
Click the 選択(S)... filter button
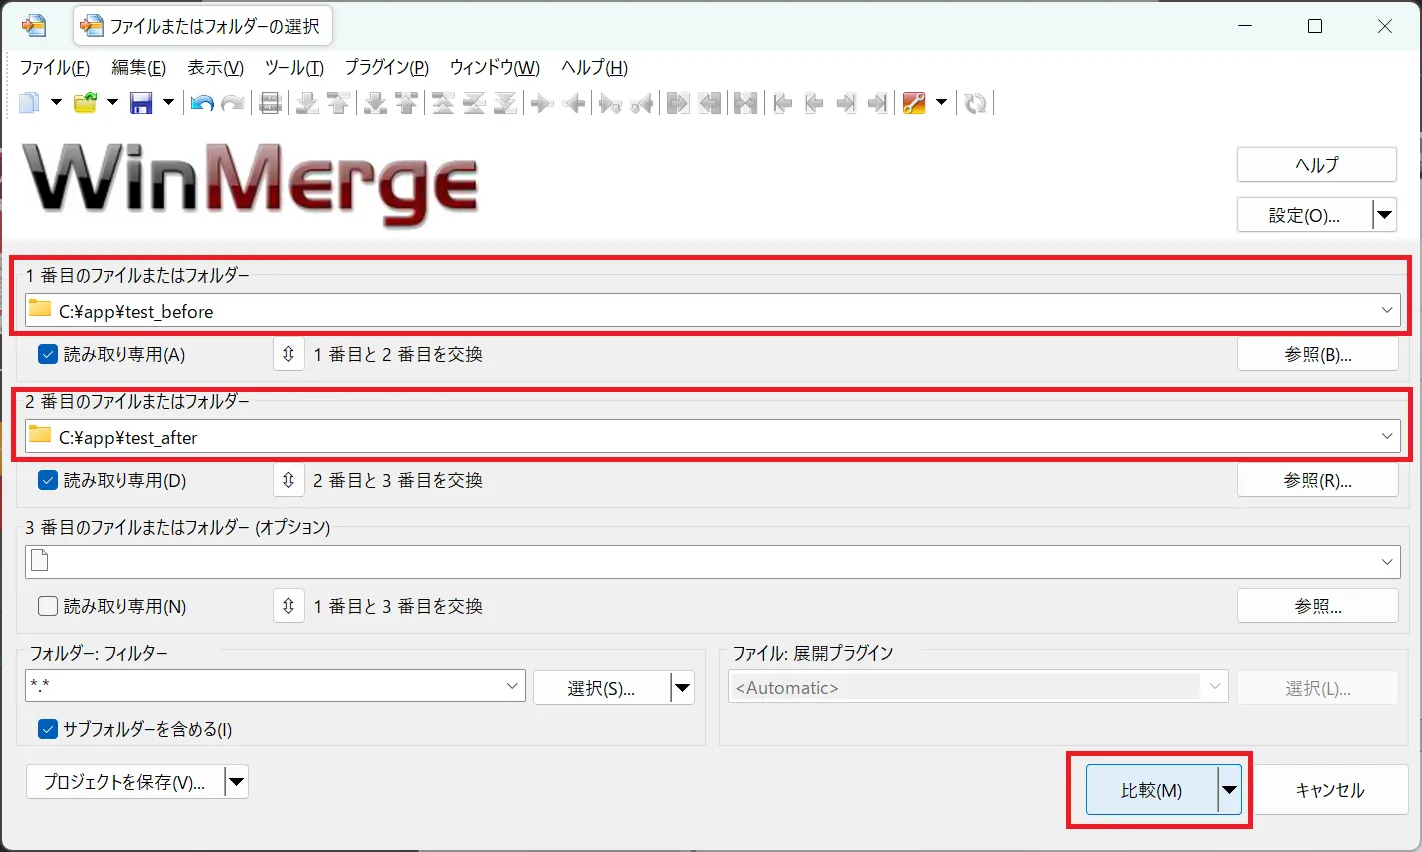pos(601,688)
